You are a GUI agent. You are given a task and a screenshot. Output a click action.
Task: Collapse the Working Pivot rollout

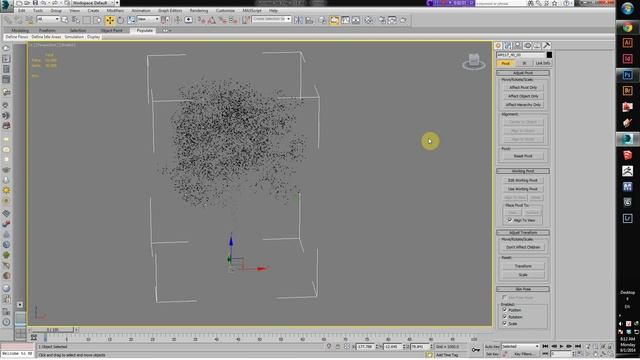523,171
